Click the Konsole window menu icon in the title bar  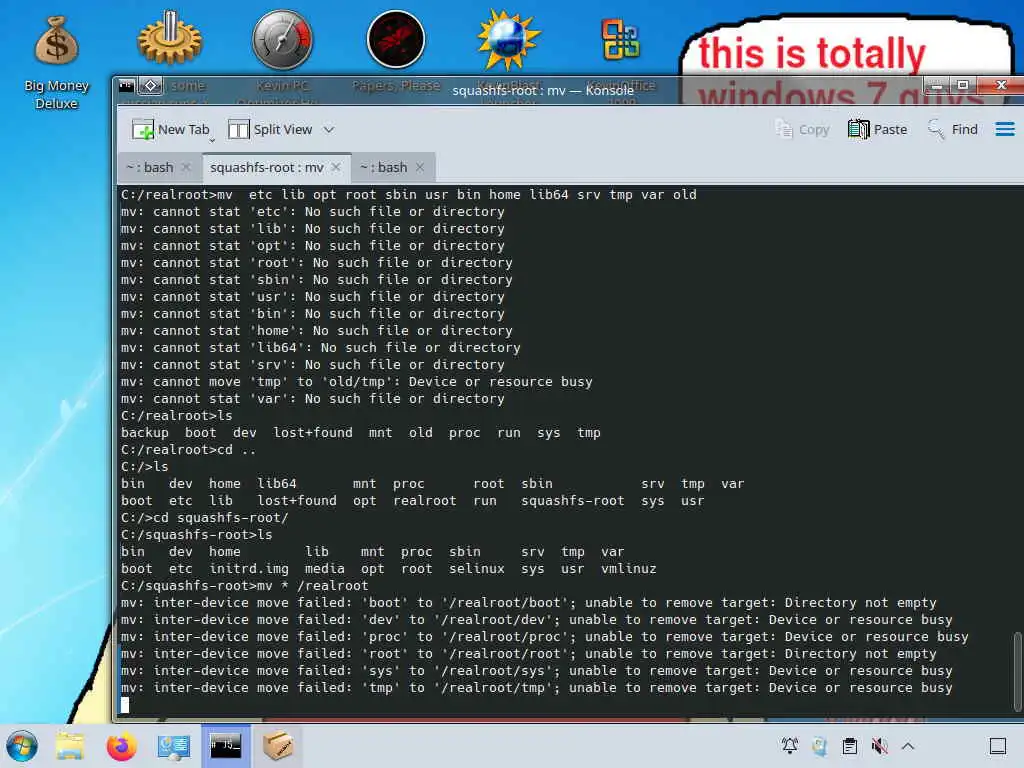[127, 86]
